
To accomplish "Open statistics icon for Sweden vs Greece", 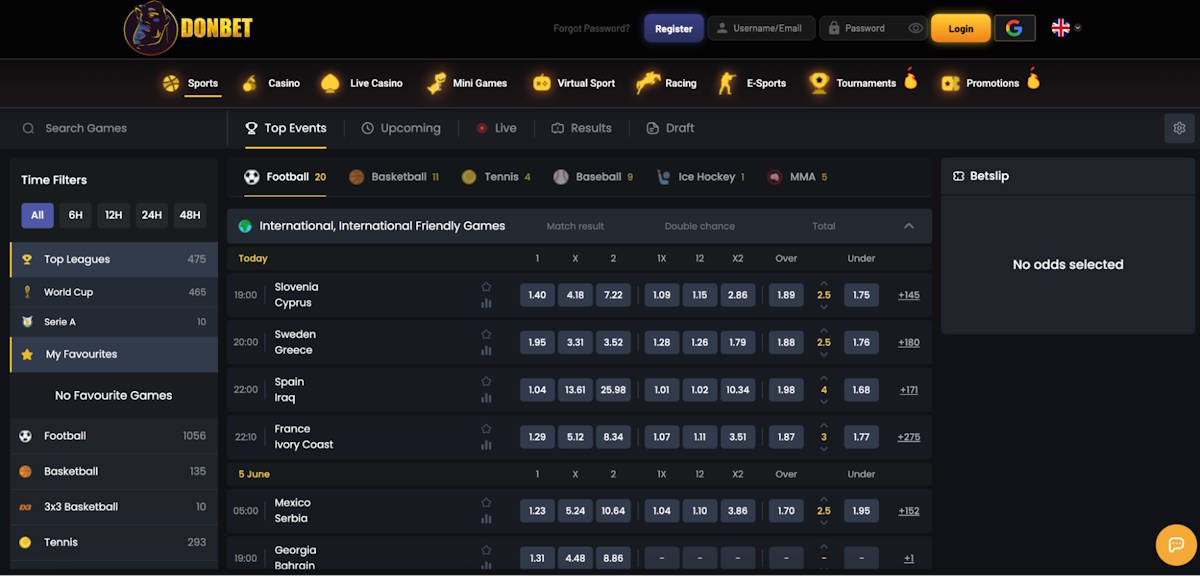I will coord(486,350).
